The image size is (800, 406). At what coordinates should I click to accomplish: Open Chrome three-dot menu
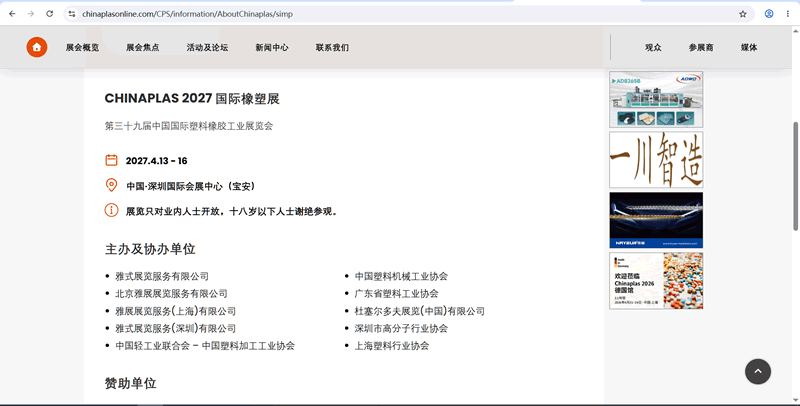tap(788, 14)
